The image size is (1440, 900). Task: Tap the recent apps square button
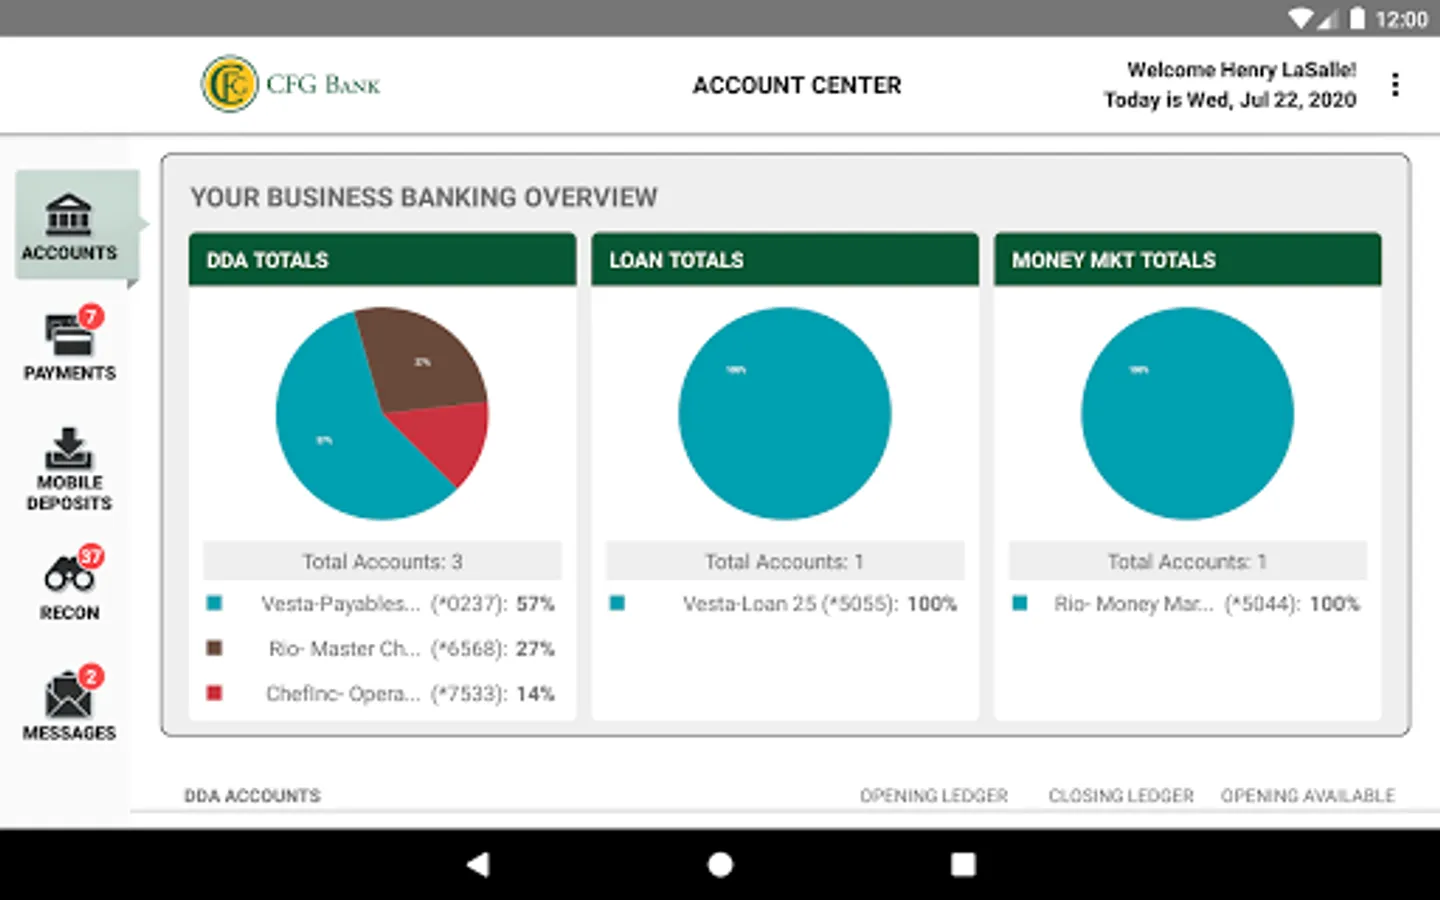click(963, 864)
